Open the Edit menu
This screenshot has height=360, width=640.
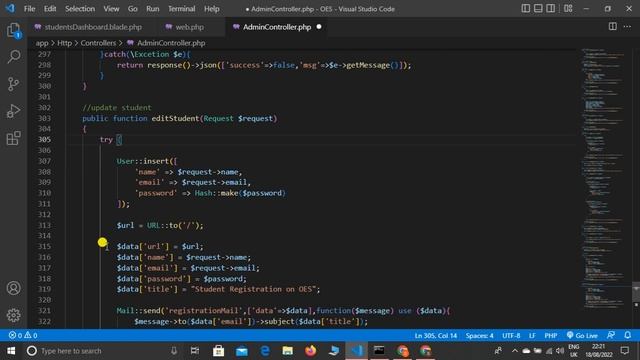pos(50,9)
